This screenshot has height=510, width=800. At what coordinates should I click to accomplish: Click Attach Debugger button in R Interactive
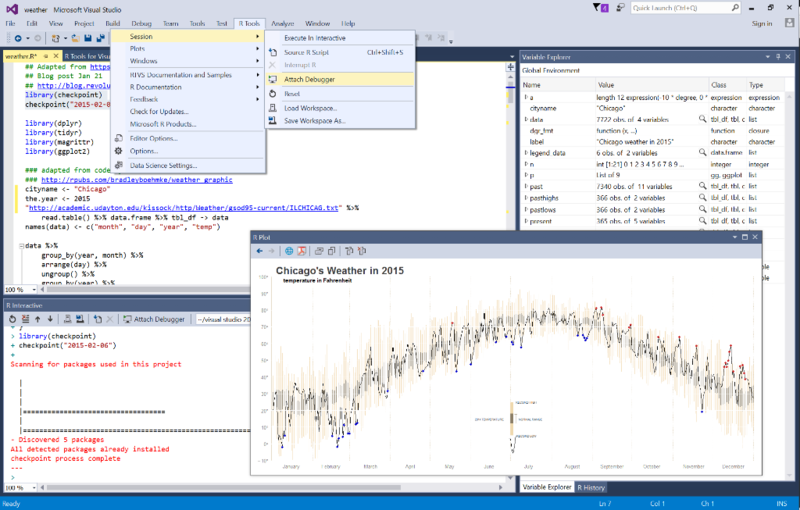pyautogui.click(x=153, y=319)
